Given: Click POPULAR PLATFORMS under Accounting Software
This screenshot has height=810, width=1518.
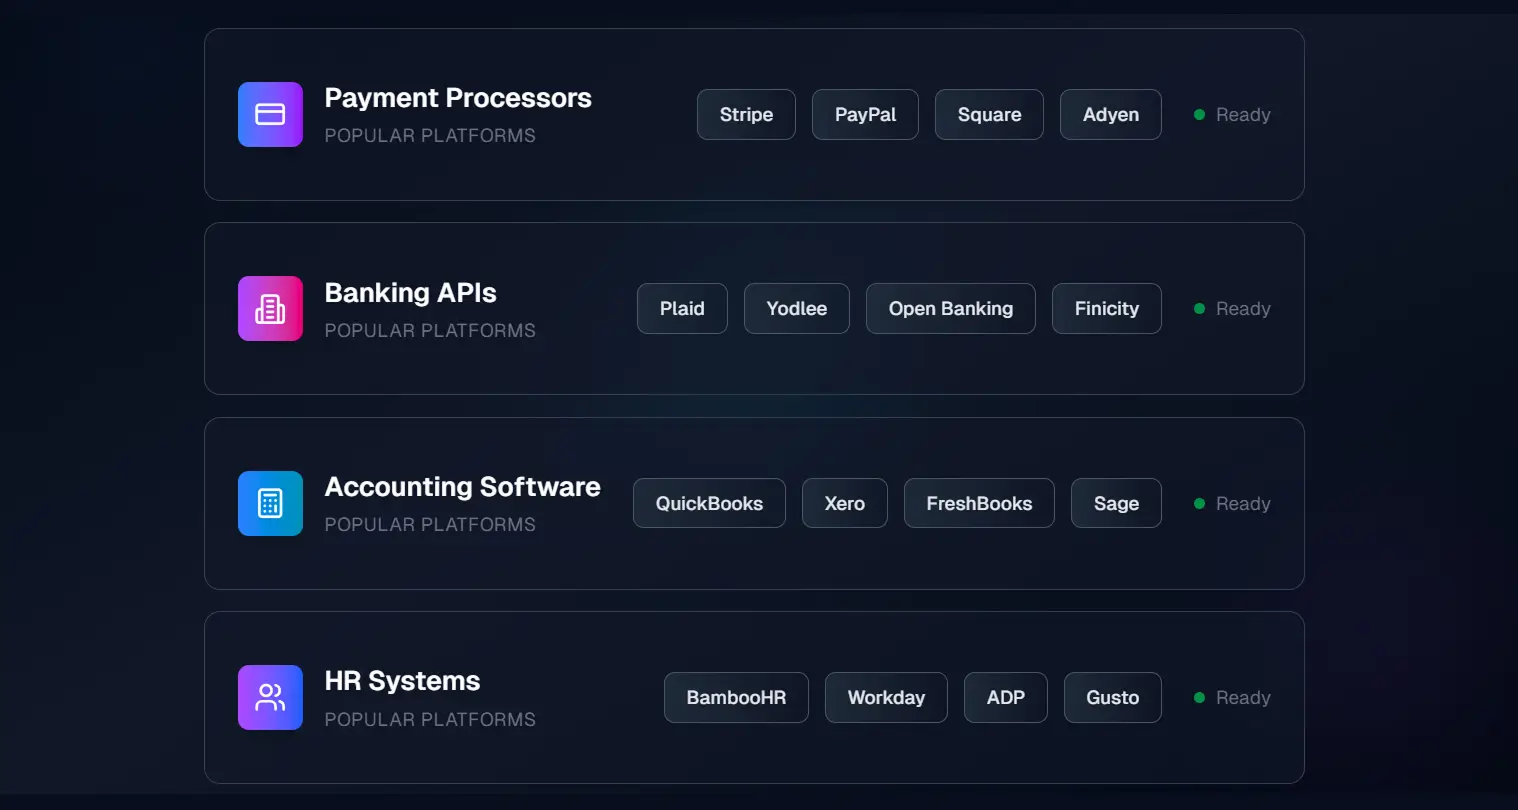Looking at the screenshot, I should (x=430, y=525).
